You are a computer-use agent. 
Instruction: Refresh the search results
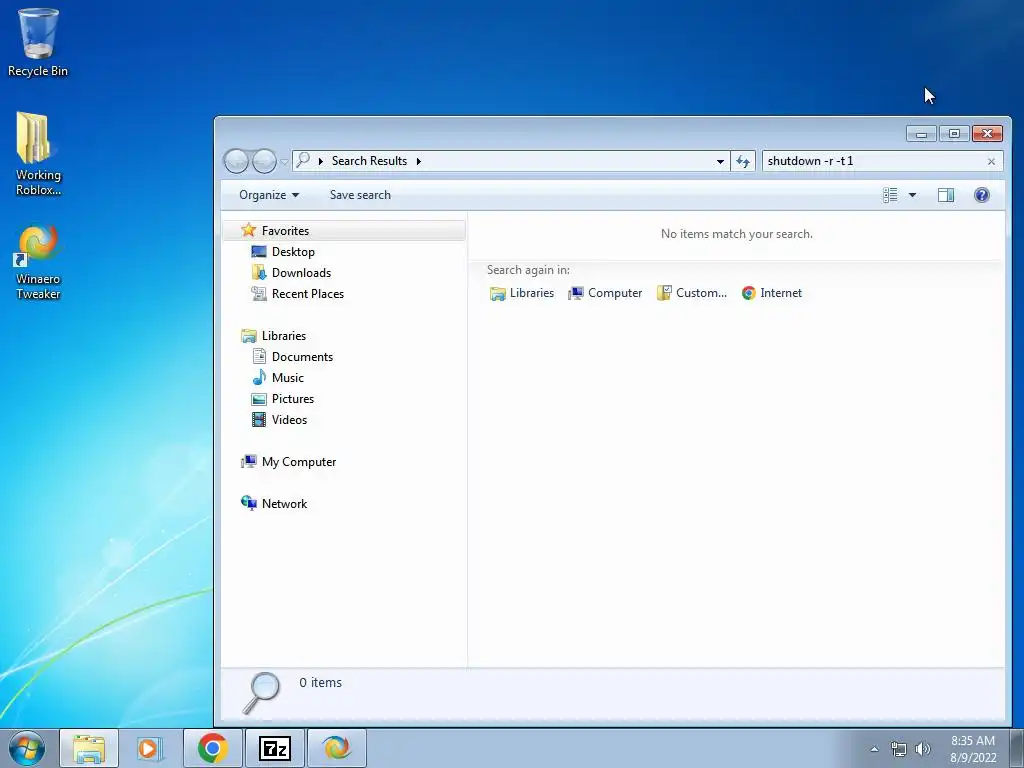743,161
